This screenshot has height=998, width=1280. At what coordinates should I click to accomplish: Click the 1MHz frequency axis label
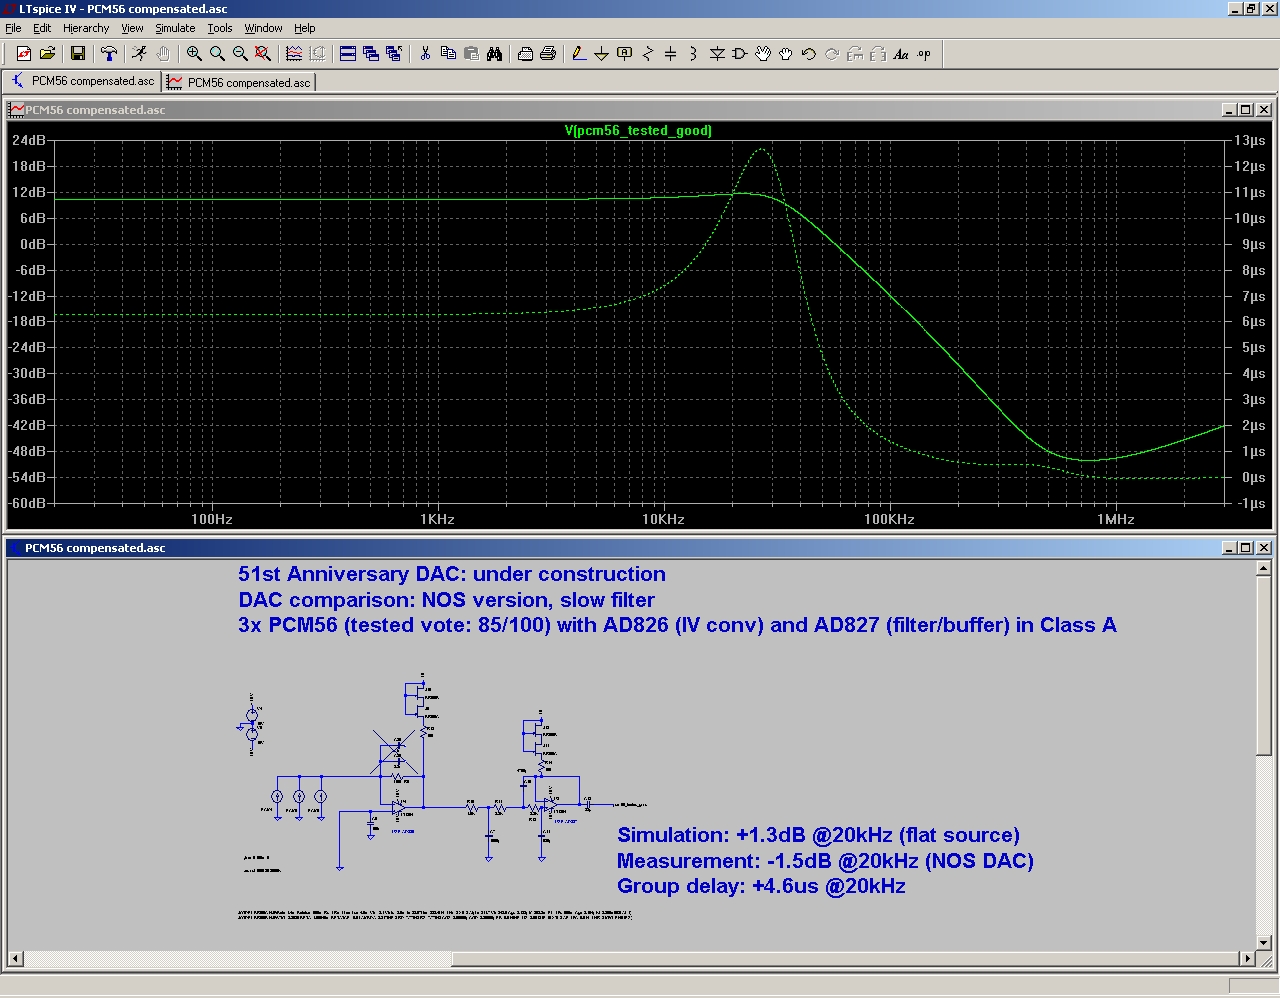click(1115, 519)
